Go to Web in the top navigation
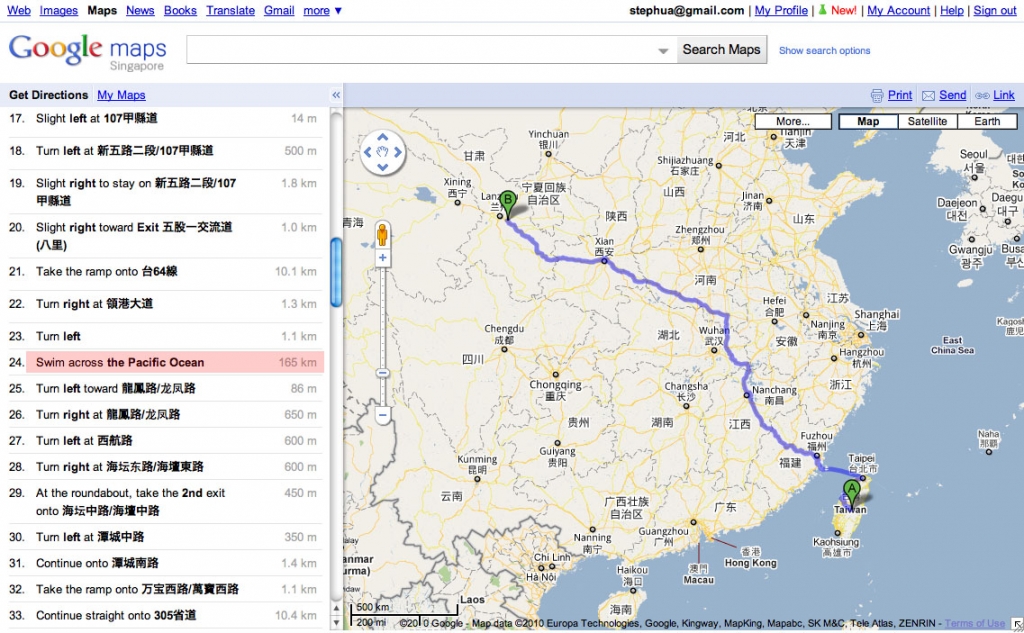Screen dimensions: 1024x633 18,10
